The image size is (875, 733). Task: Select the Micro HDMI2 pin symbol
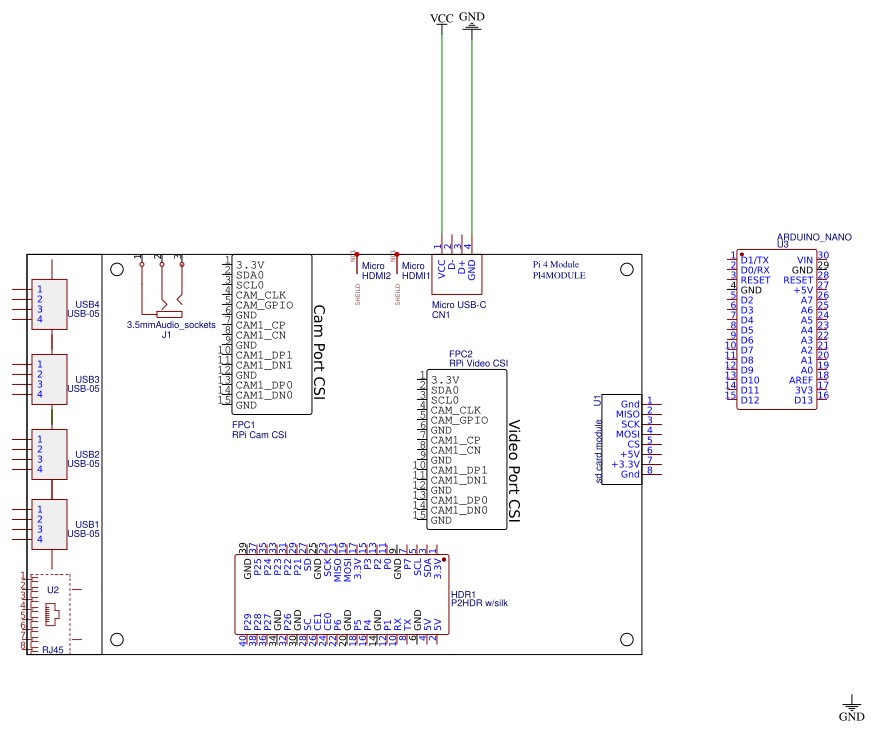(357, 263)
